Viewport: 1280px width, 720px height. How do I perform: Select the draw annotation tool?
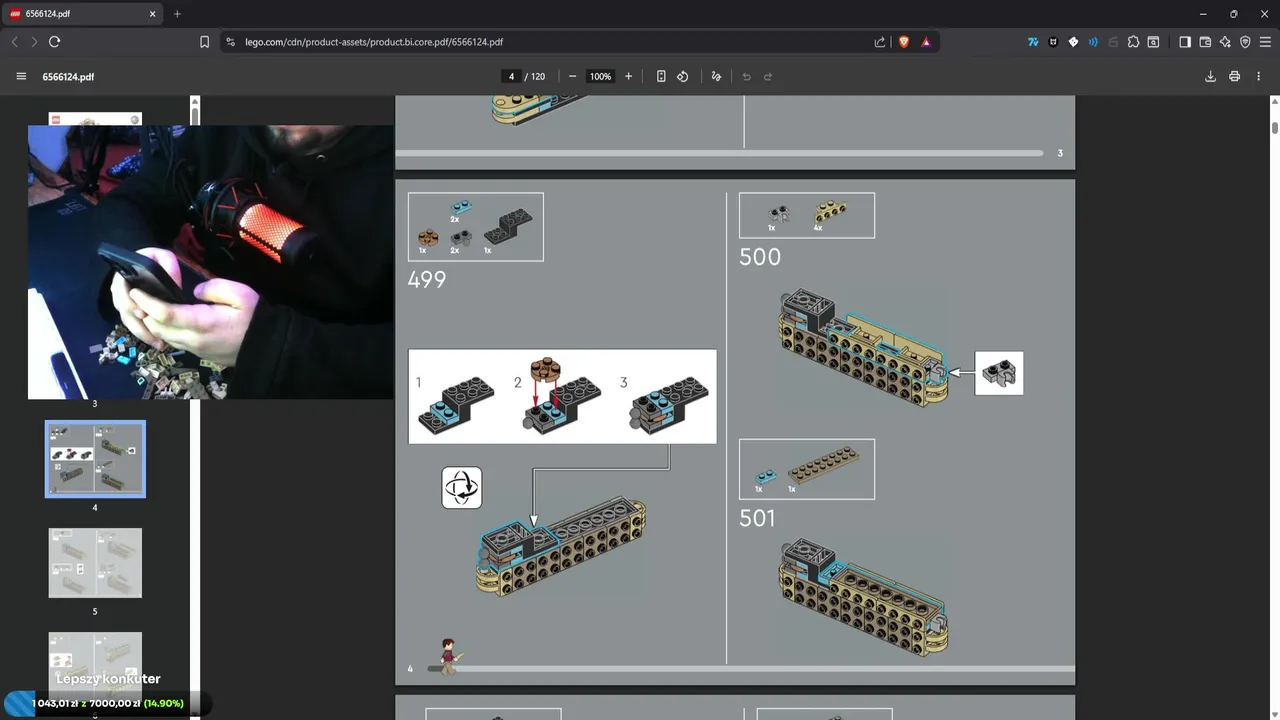tap(716, 77)
